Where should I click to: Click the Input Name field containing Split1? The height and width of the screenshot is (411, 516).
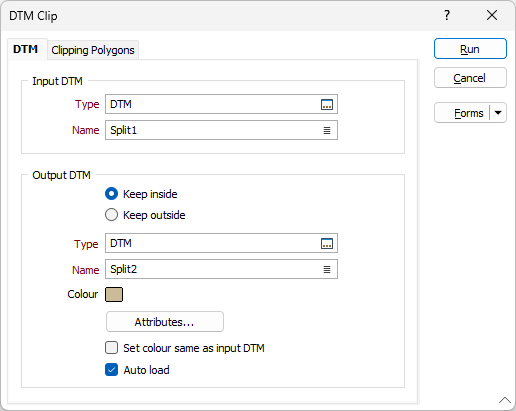(x=221, y=130)
